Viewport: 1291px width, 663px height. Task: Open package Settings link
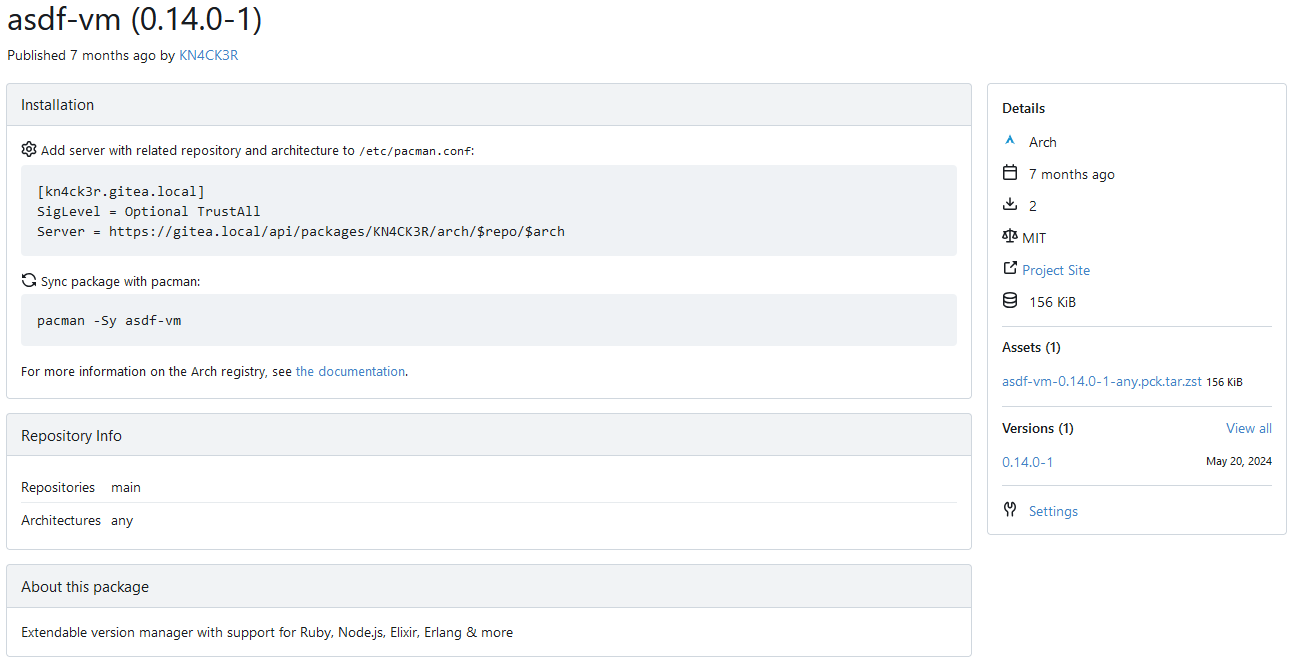coord(1053,511)
